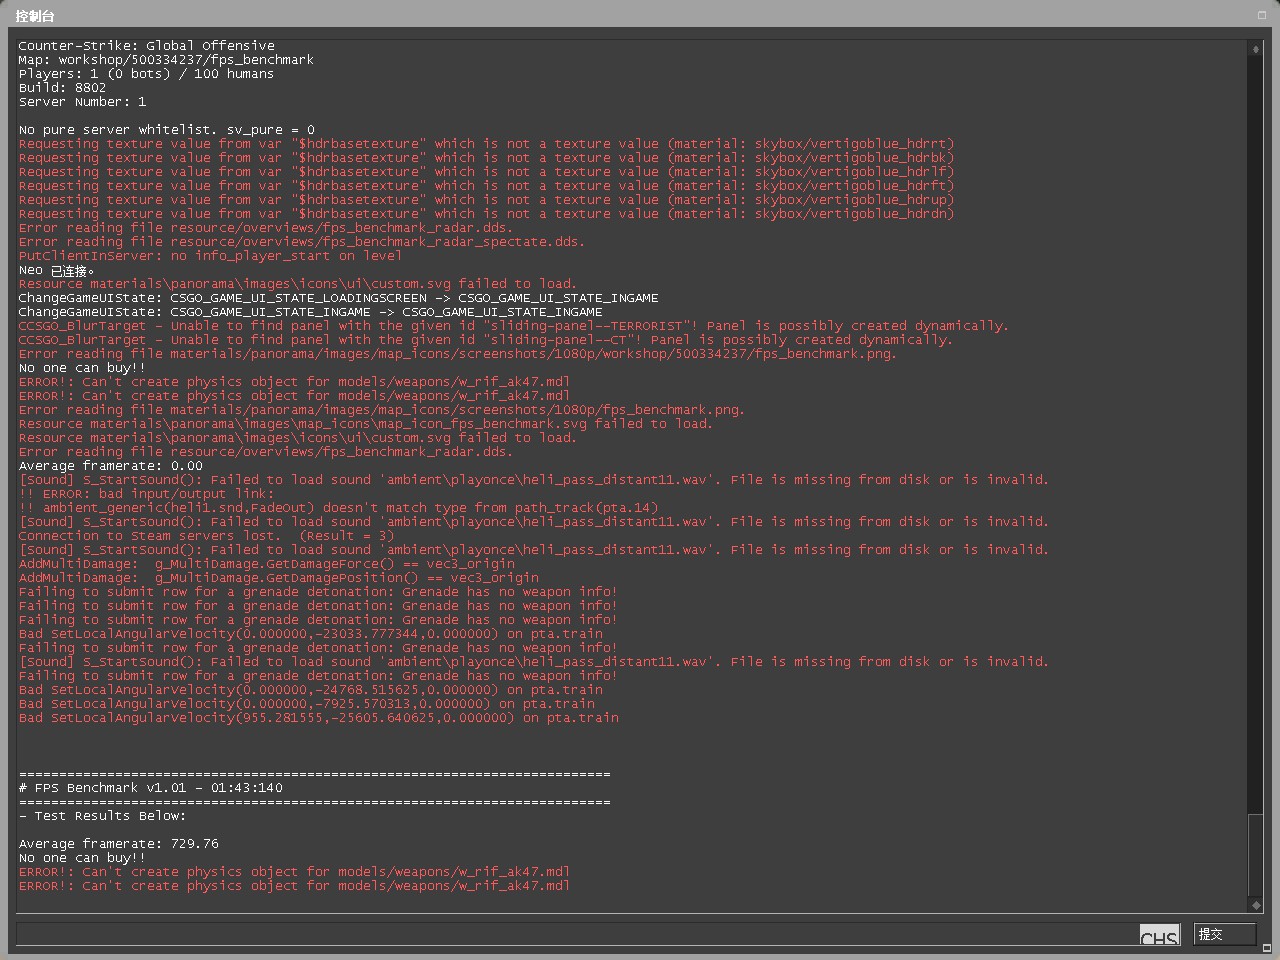Click the scrollbar up arrow
This screenshot has height=960, width=1280.
(x=1255, y=49)
